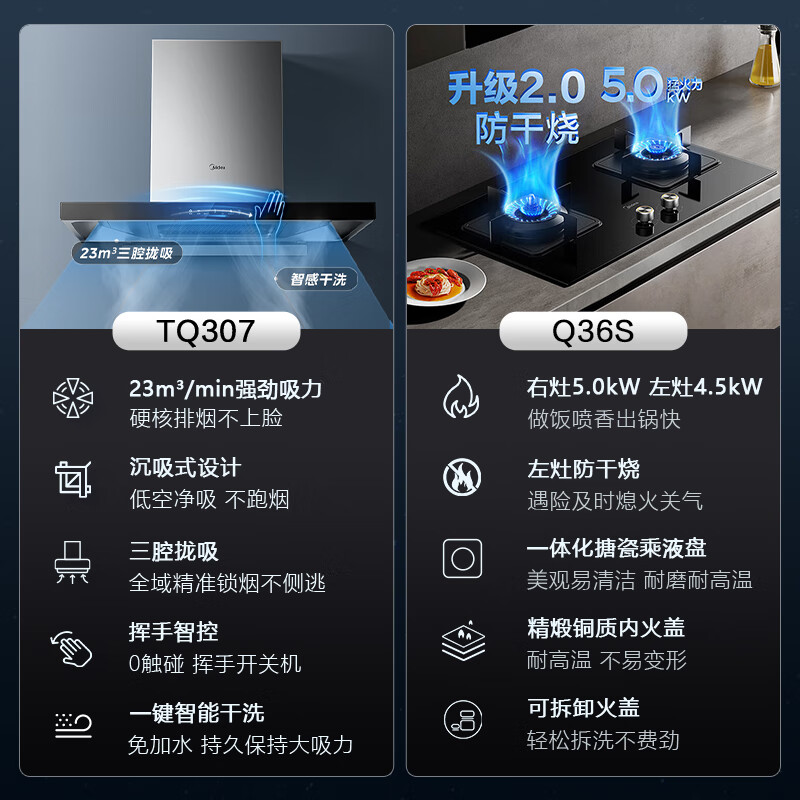The height and width of the screenshot is (800, 800).
Task: Click the 智感干洗 badge
Action: coord(316,279)
